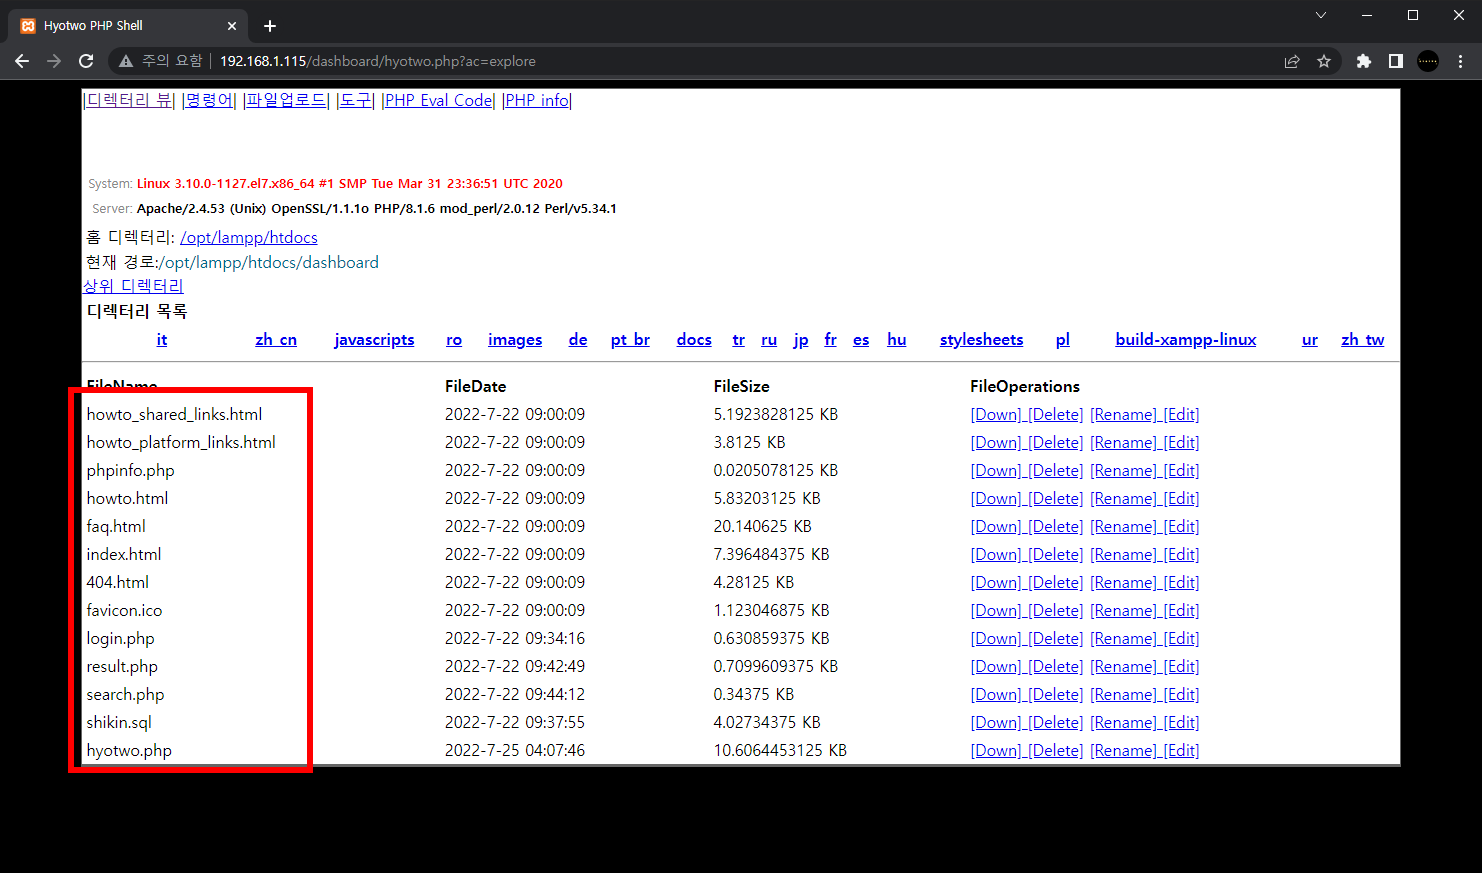Open the 명령어 menu link

point(209,100)
